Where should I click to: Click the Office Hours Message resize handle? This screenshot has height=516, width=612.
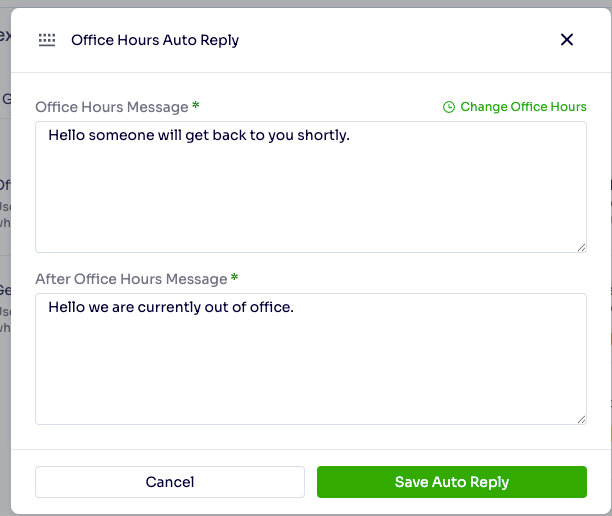(x=581, y=247)
